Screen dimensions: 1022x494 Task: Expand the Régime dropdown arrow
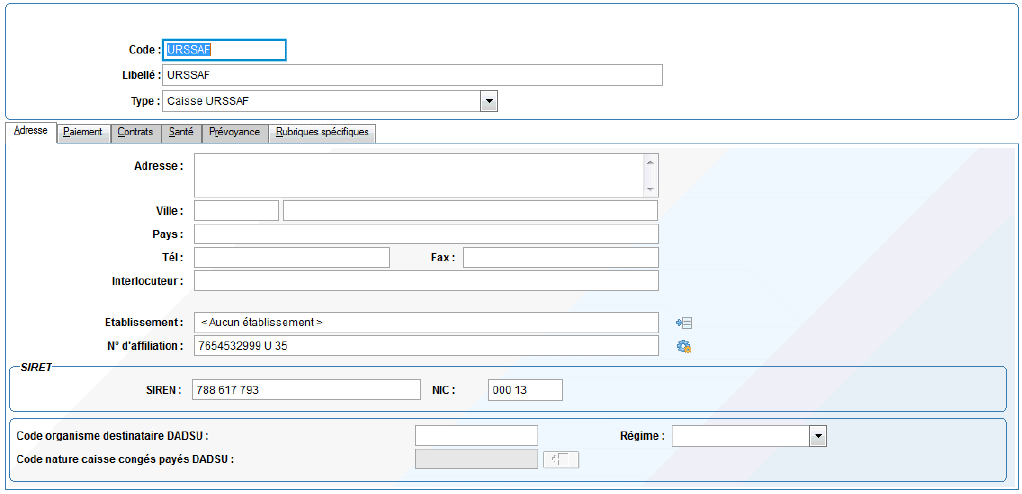pyautogui.click(x=818, y=437)
